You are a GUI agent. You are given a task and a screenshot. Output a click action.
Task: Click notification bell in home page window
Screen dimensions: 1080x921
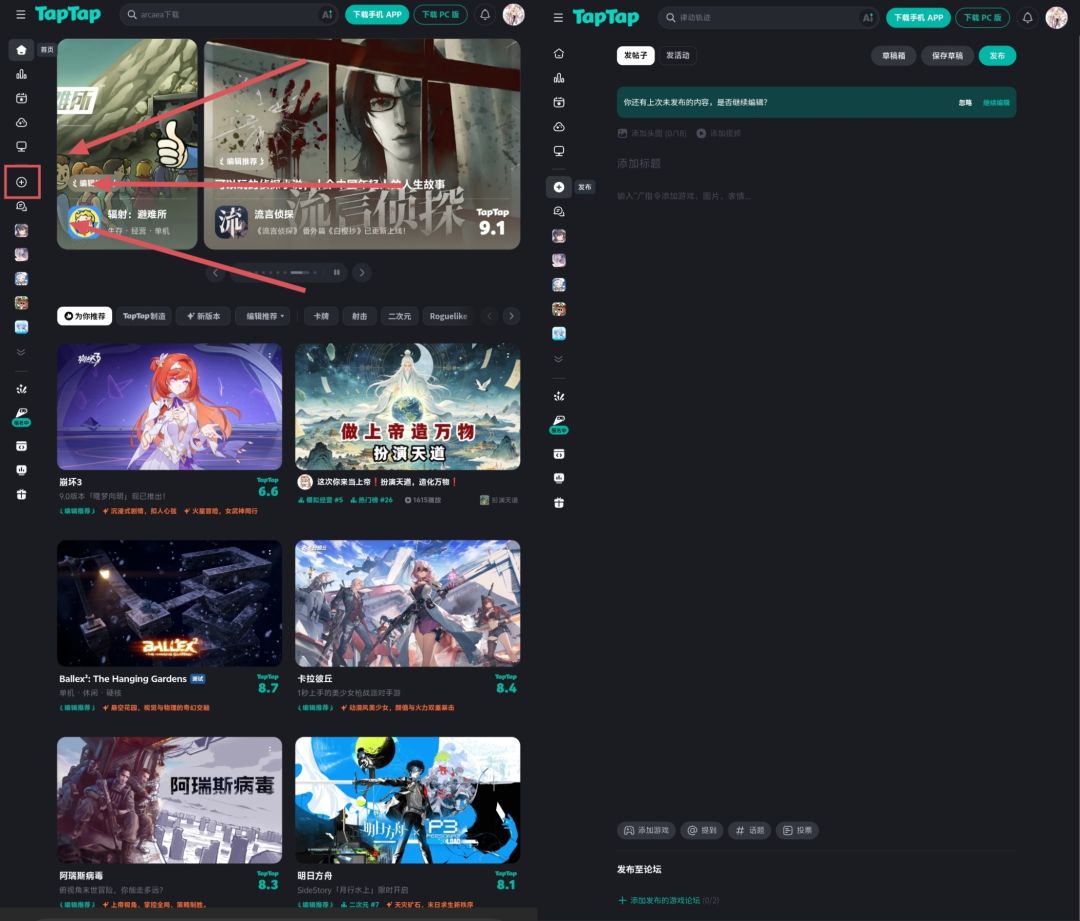[x=485, y=14]
